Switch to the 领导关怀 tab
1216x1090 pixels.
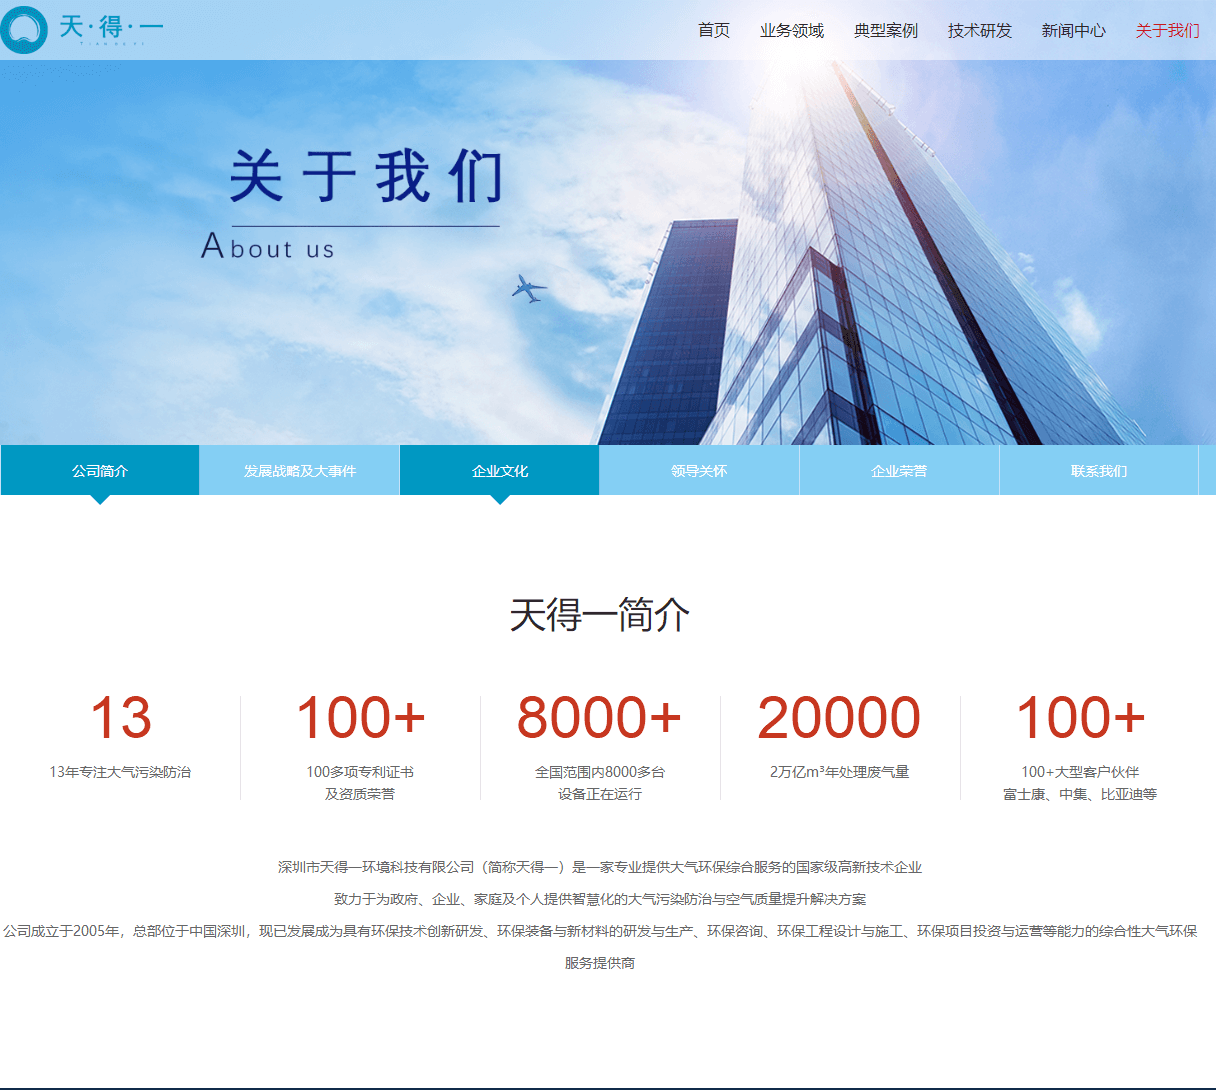[699, 469]
